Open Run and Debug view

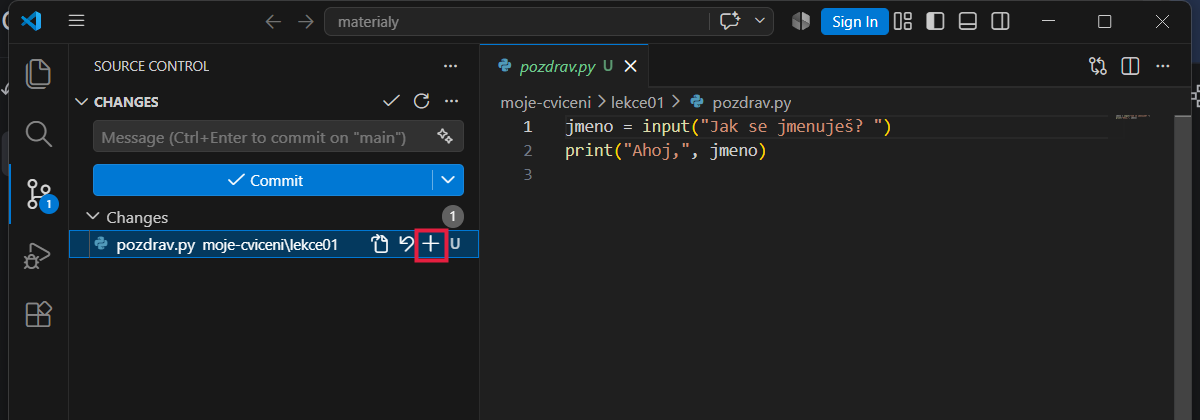pyautogui.click(x=38, y=256)
